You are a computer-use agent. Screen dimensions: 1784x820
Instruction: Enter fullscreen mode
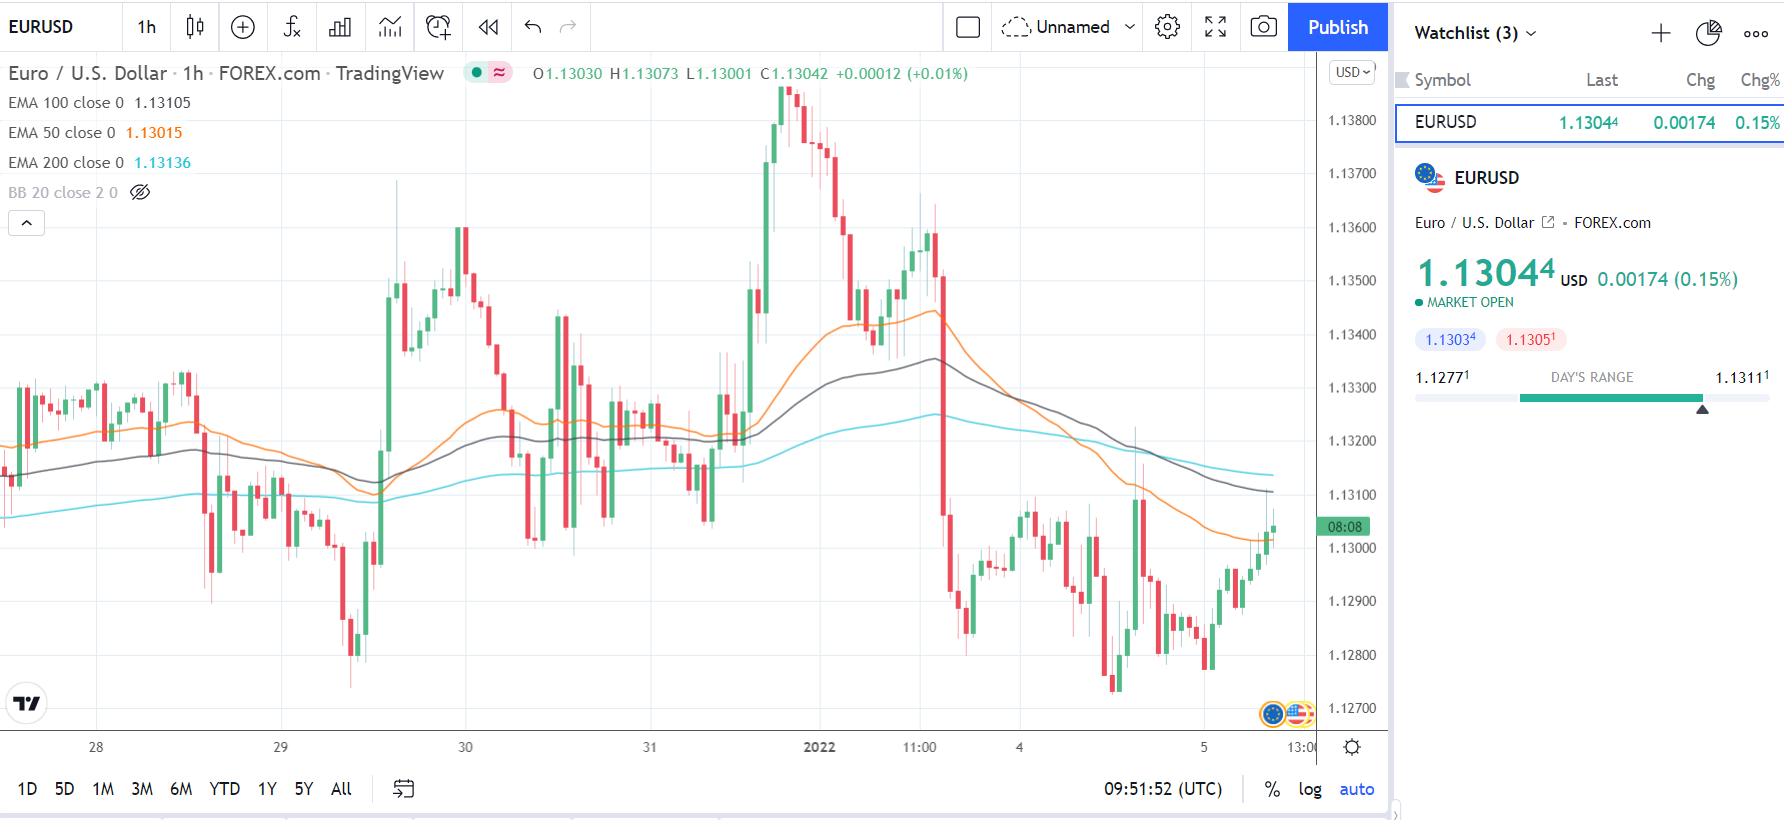coord(1215,27)
